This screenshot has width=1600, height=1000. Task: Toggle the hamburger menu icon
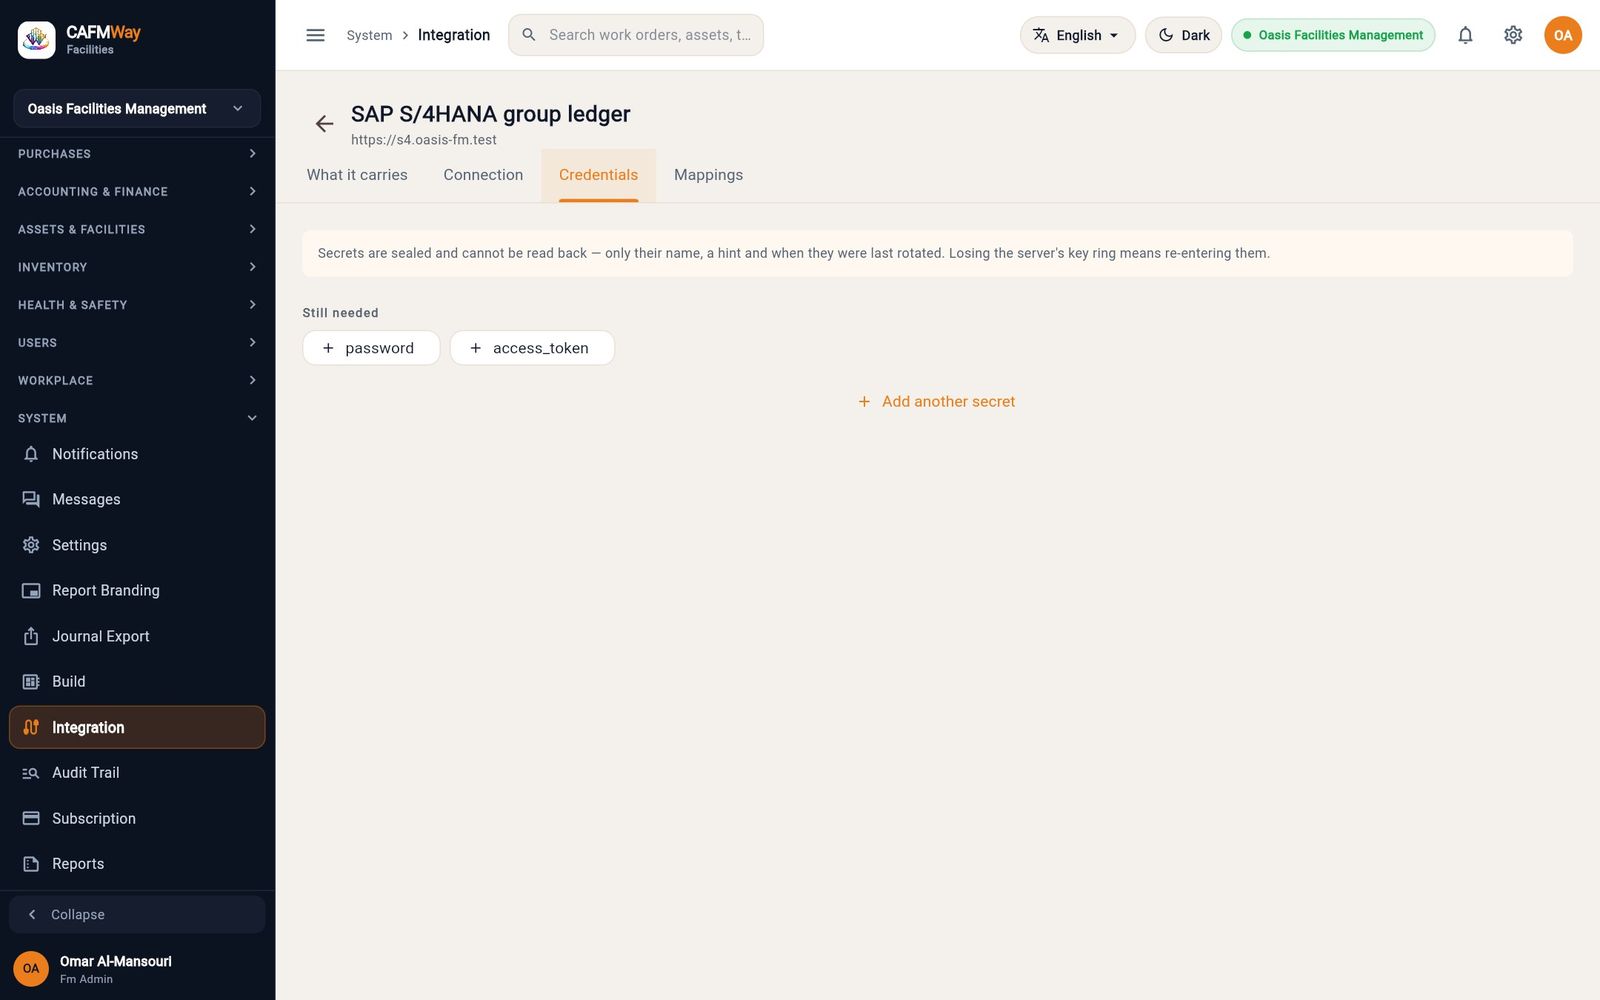[315, 35]
